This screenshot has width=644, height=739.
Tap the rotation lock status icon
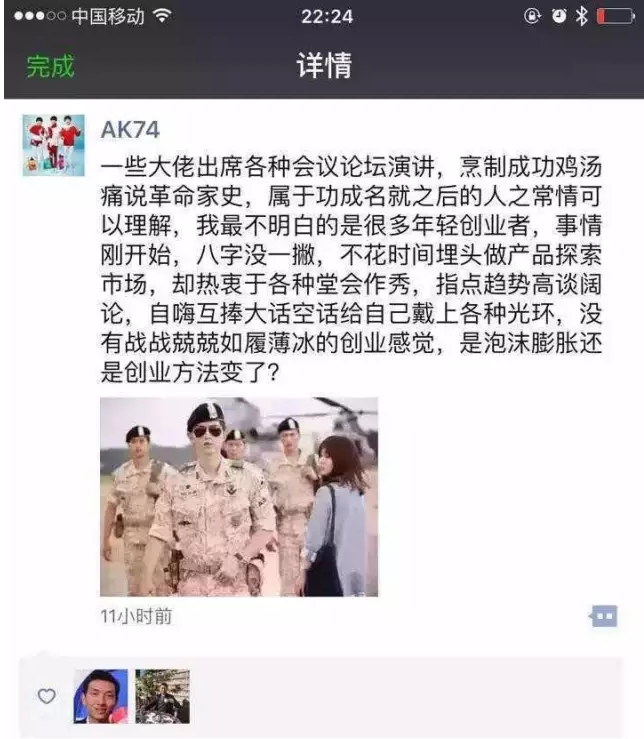[x=532, y=16]
